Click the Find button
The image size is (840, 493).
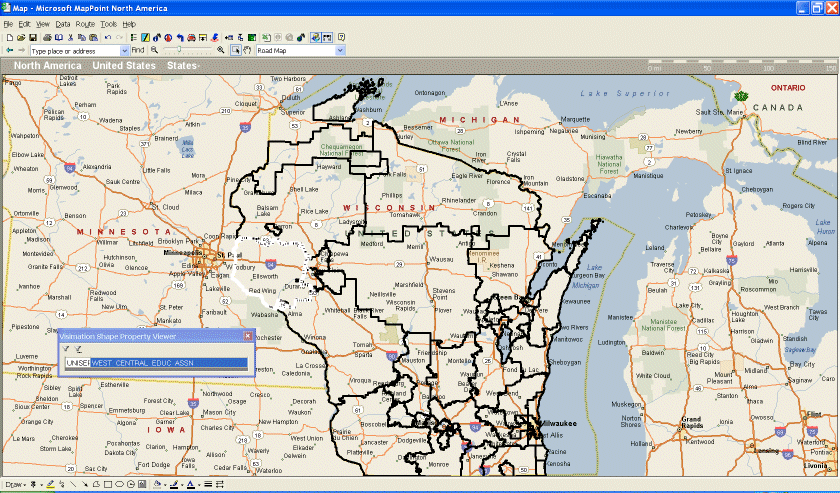[138, 50]
